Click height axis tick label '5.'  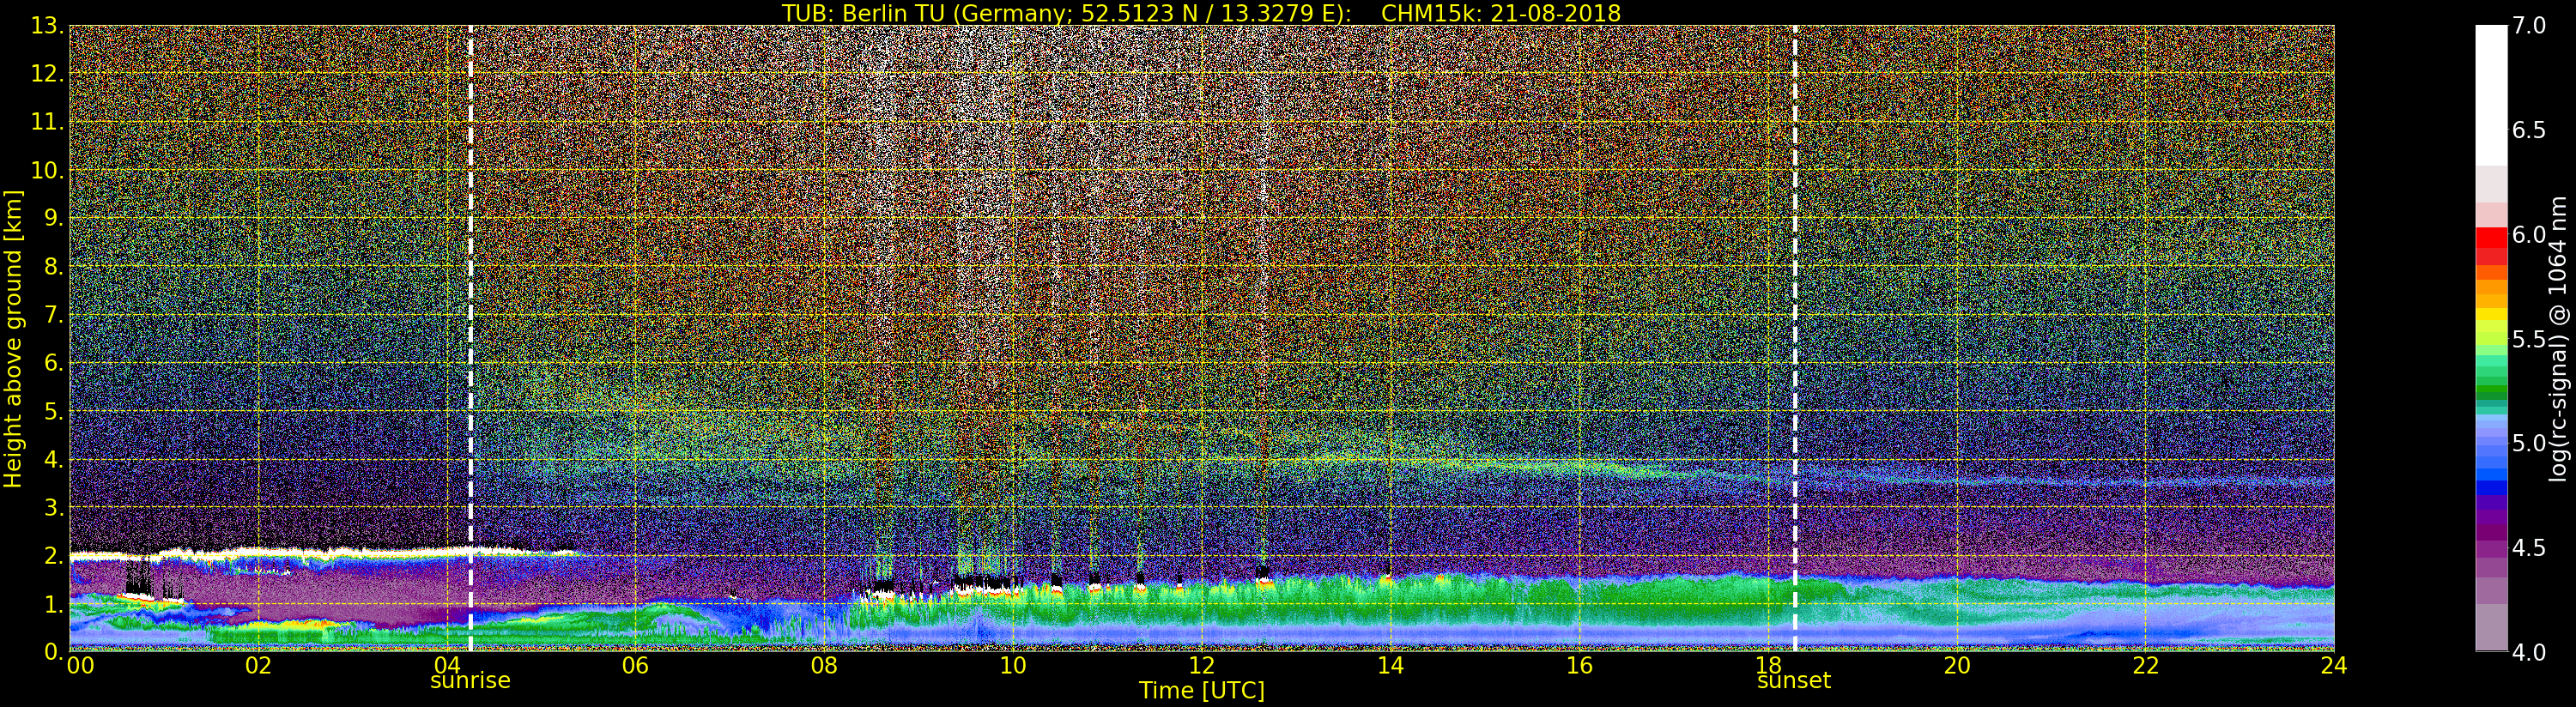pos(54,411)
